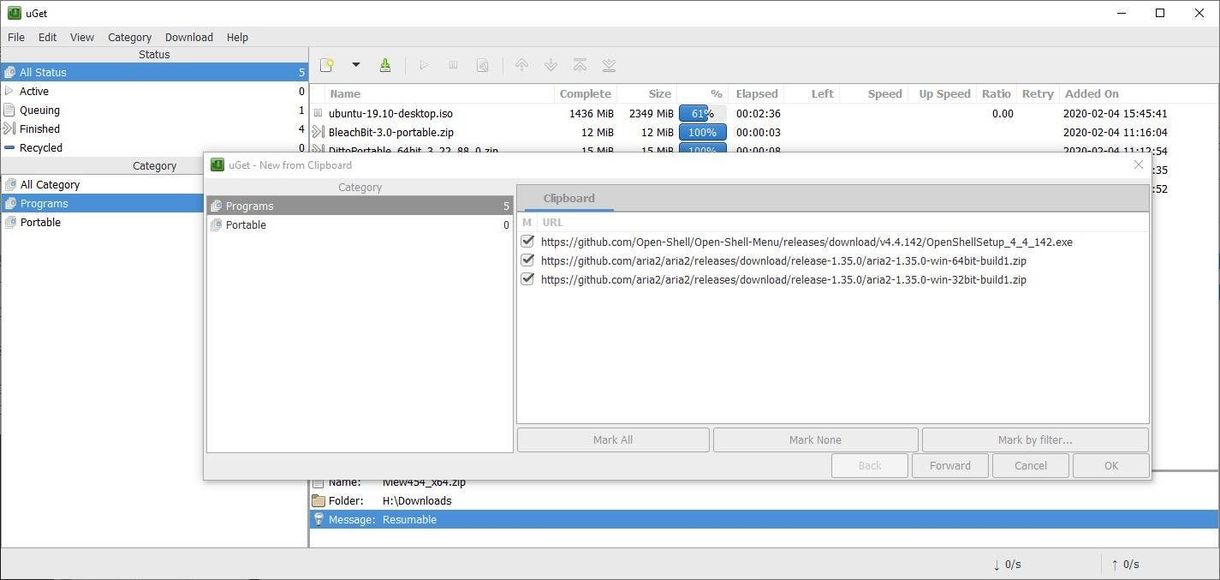This screenshot has width=1220, height=580.
Task: Uncheck the OpenShellSetup_4_4_142.exe URL checkbox
Action: 528,242
